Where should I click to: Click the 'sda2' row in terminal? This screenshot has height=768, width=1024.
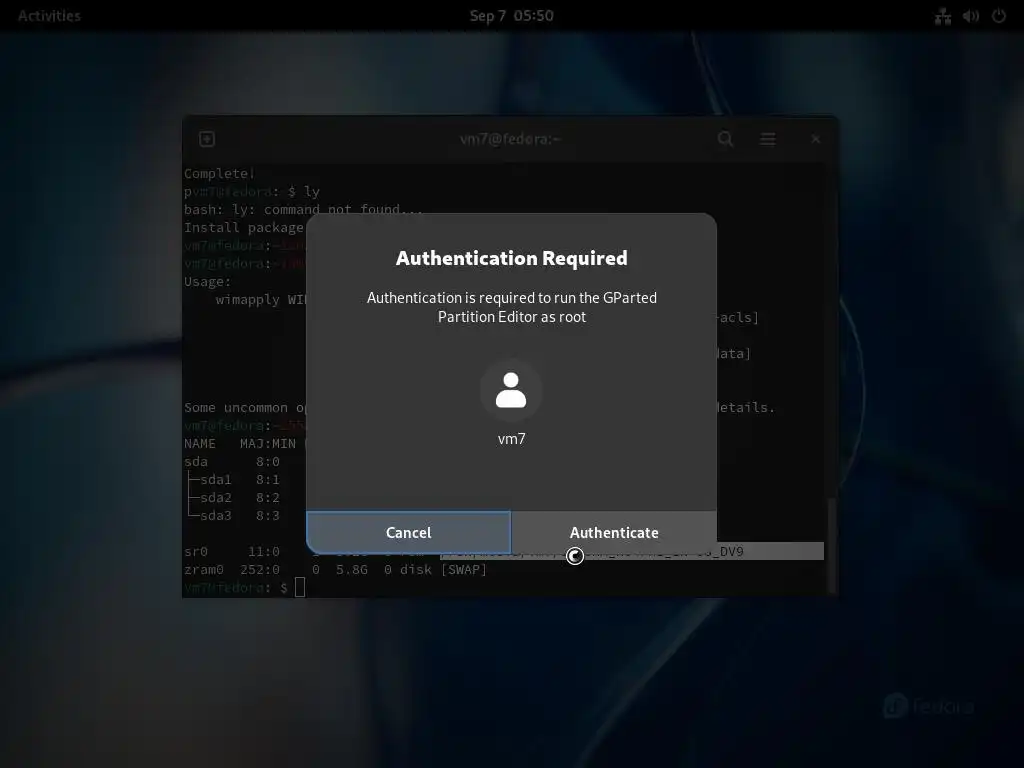pos(234,498)
